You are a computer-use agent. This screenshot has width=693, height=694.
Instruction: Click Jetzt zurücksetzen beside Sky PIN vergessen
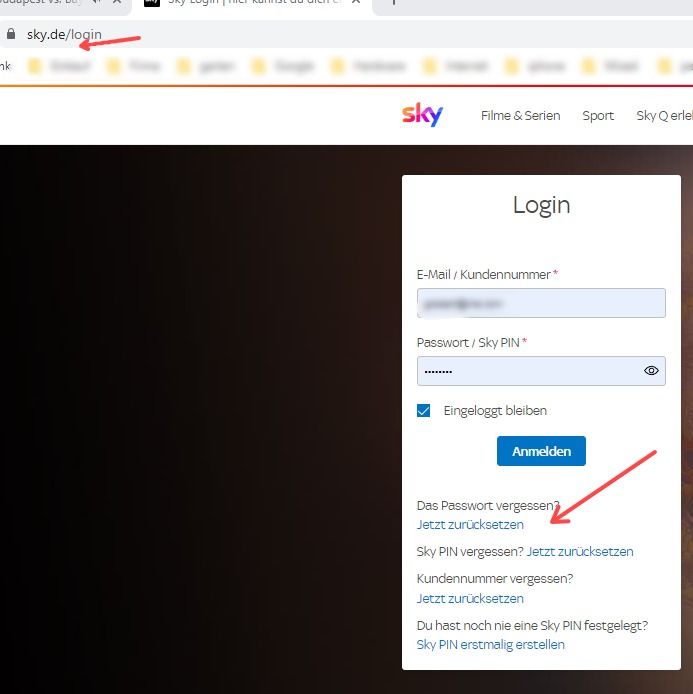click(x=580, y=551)
